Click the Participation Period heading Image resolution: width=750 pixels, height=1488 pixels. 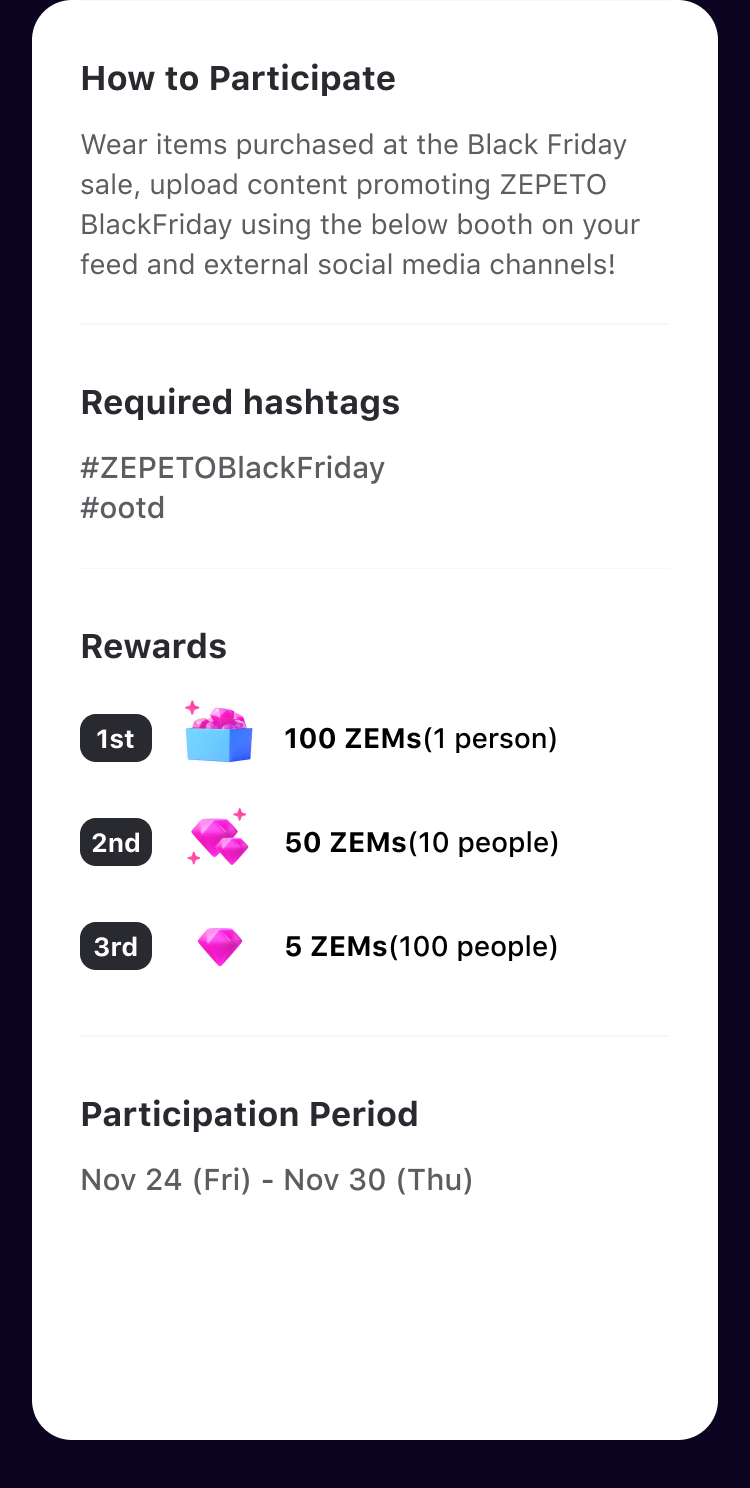click(x=250, y=1114)
